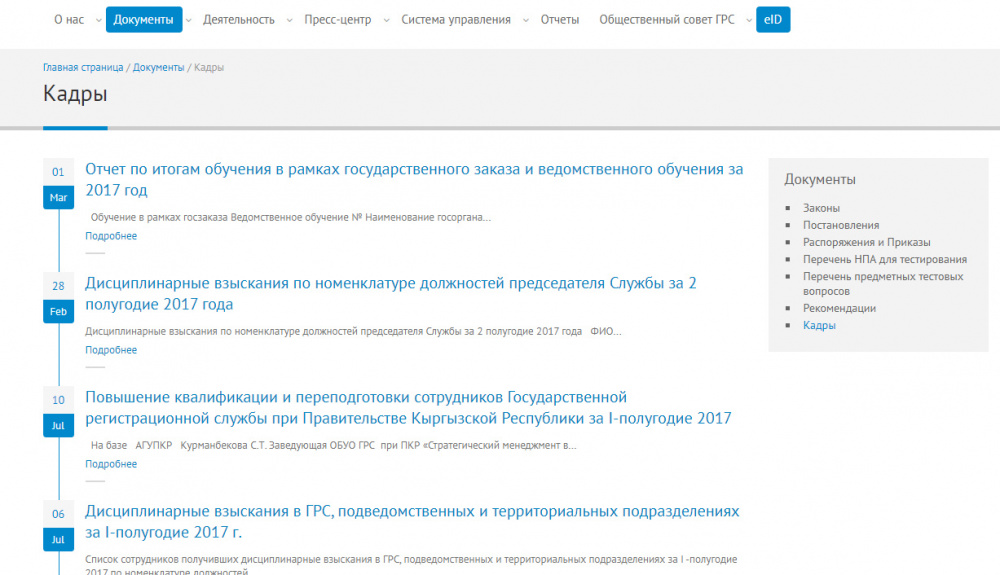Open Распоряжения и Приказы sidebar link
Screen dimensions: 1000x575
pos(866,242)
